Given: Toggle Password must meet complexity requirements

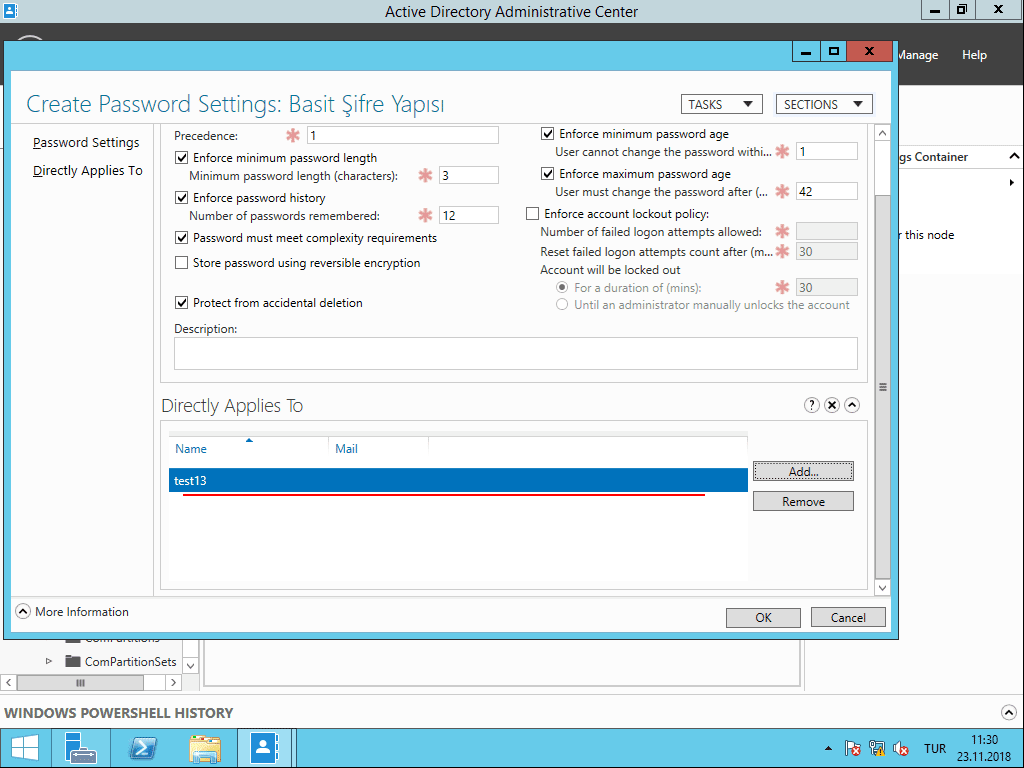Looking at the screenshot, I should [182, 238].
